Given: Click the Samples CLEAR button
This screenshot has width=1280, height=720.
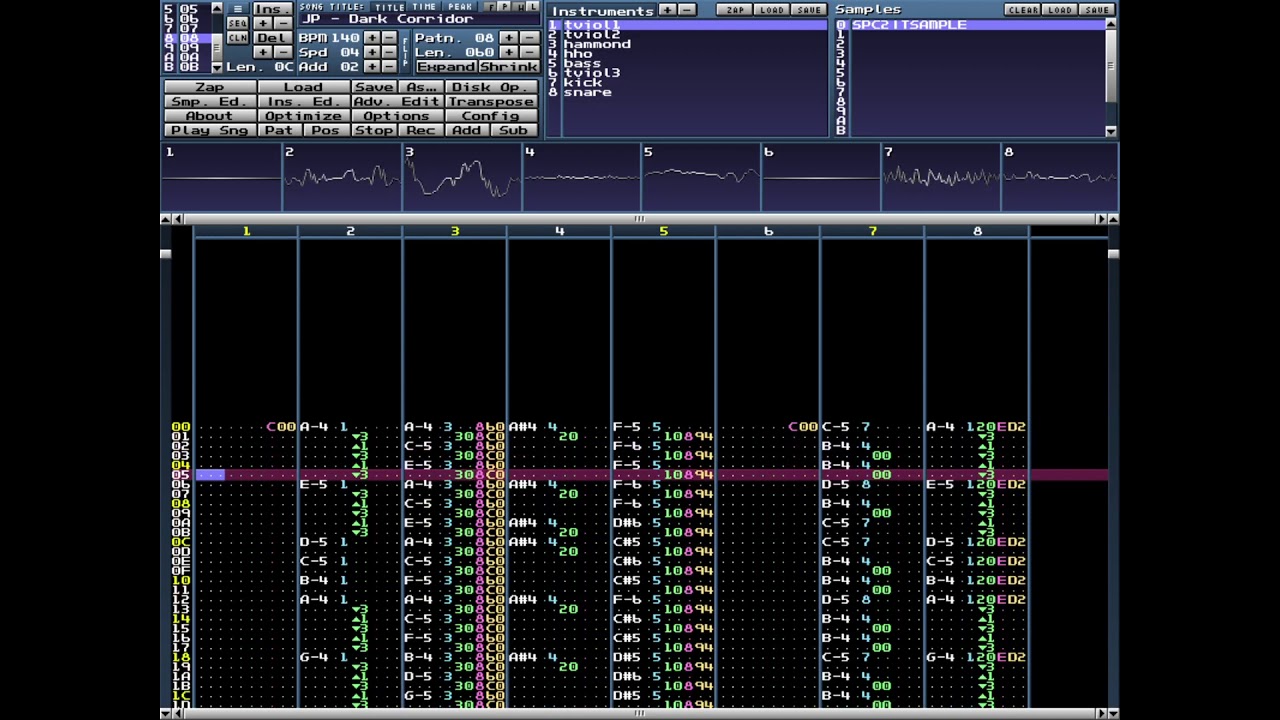Looking at the screenshot, I should [1023, 10].
